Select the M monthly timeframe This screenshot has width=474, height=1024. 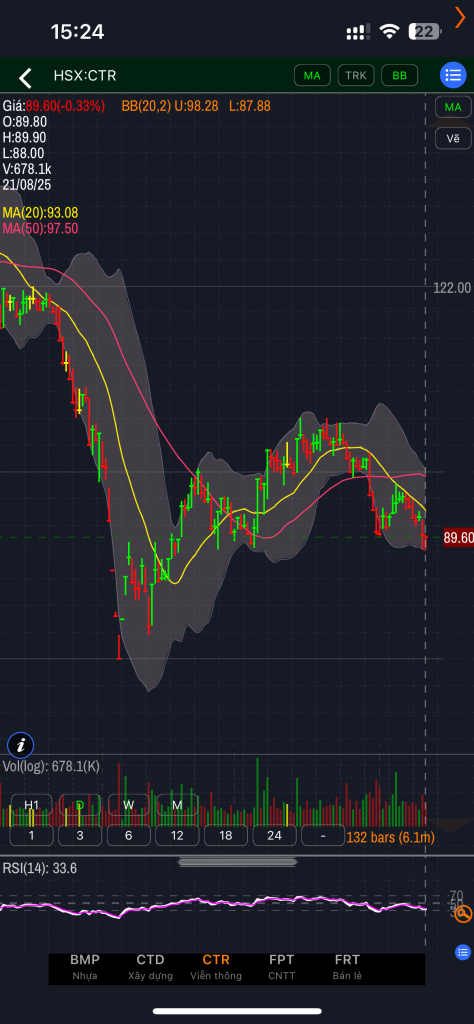(x=177, y=805)
